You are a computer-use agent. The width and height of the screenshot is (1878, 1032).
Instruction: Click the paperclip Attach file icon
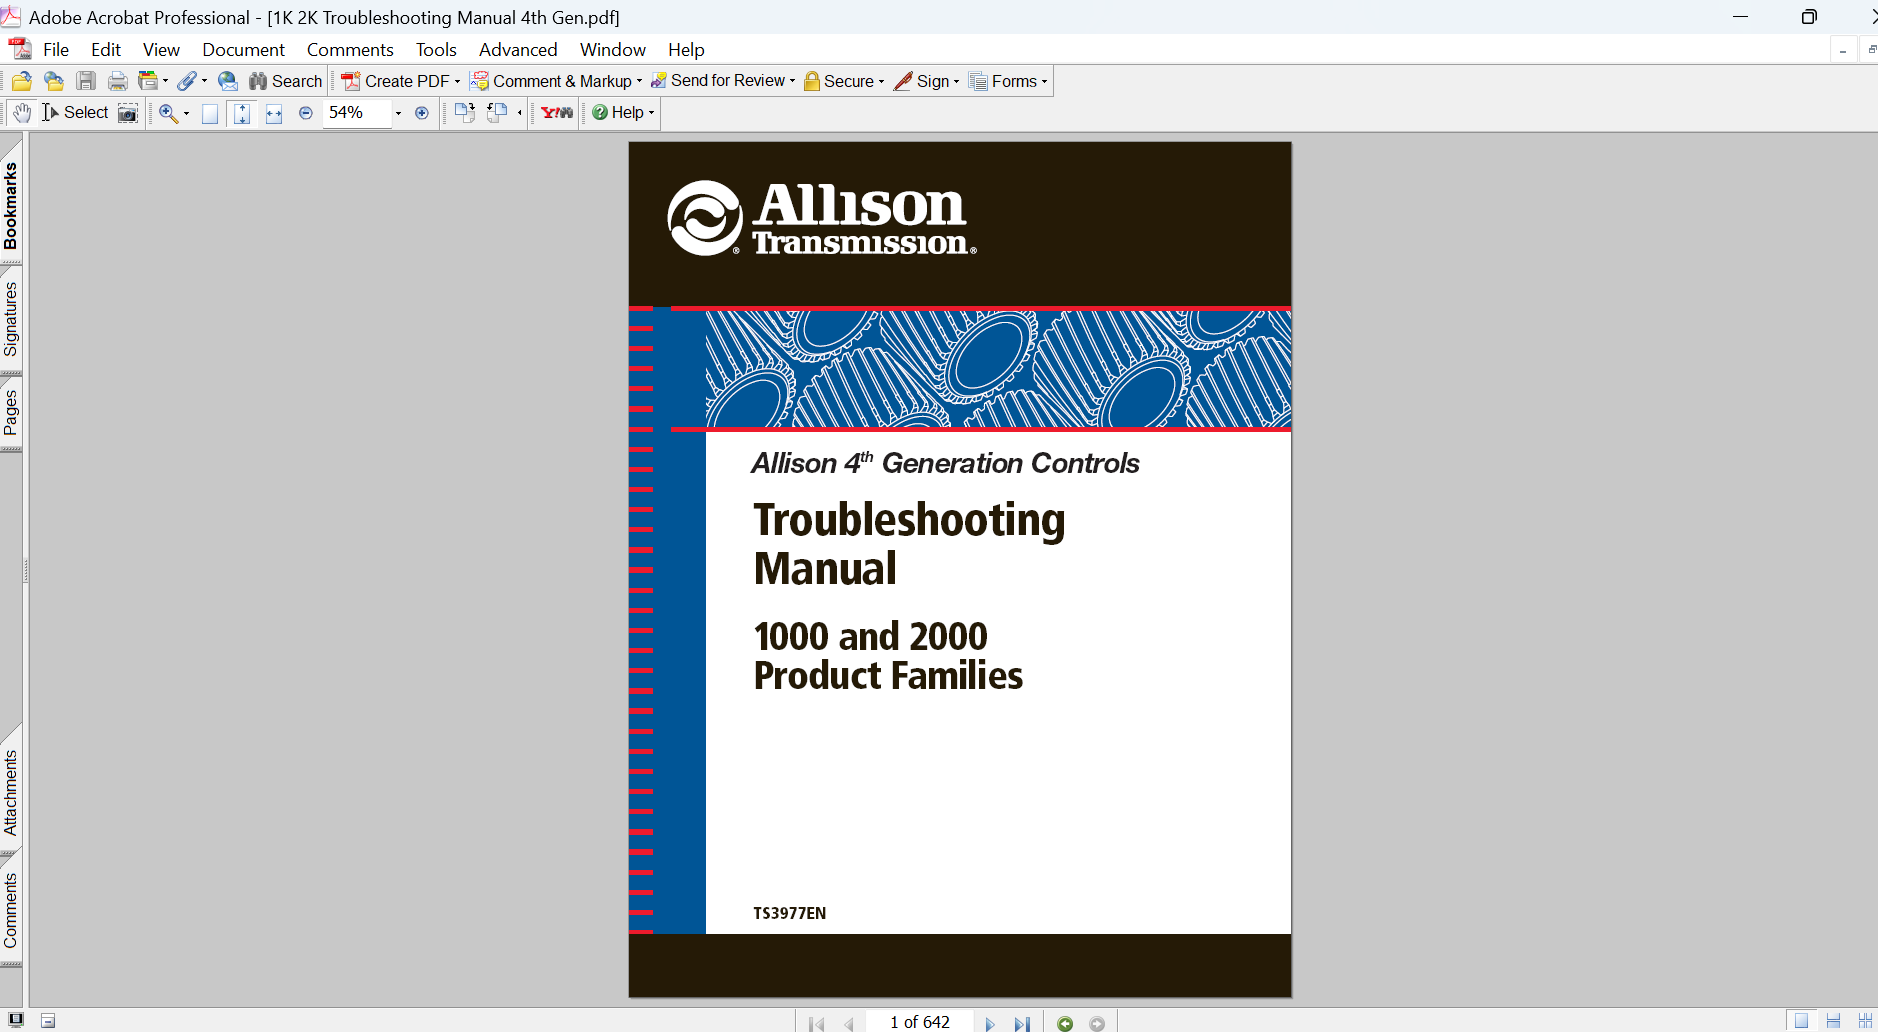(x=187, y=82)
